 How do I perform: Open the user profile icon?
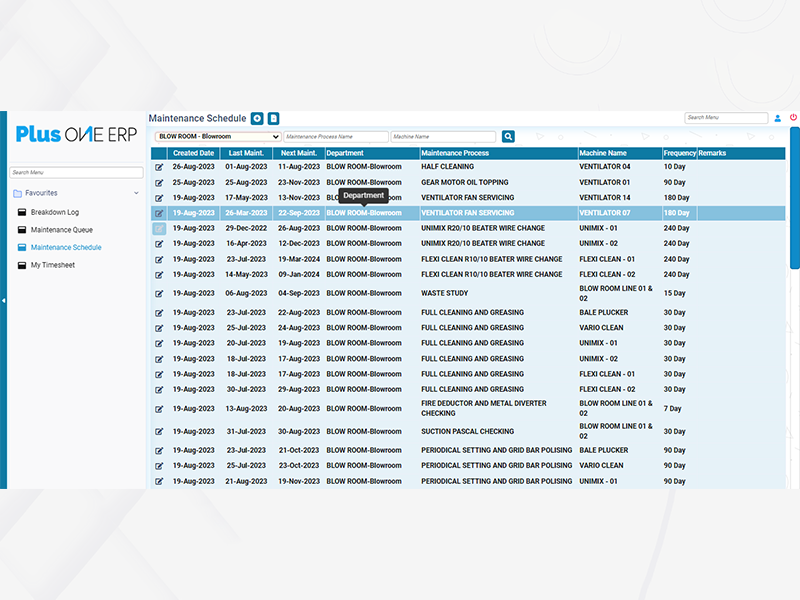778,118
